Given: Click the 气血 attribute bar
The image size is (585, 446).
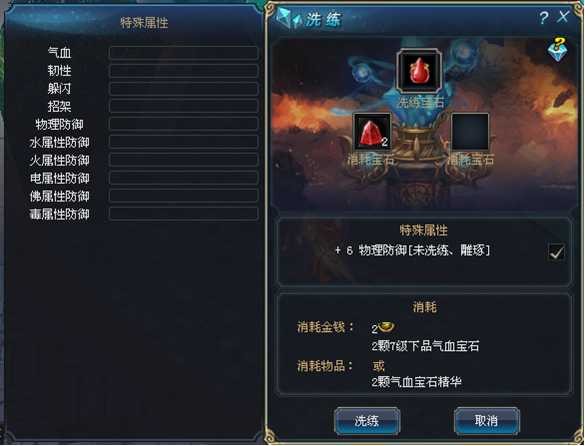Looking at the screenshot, I should coord(184,53).
